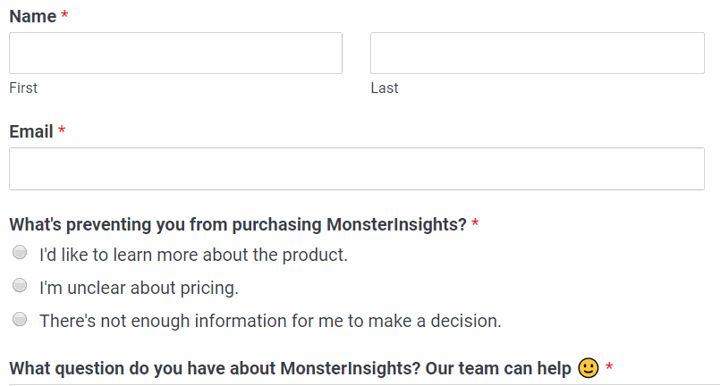The image size is (720, 386).
Task: Click the asterisk after the purchasing question
Action: pyautogui.click(x=475, y=223)
